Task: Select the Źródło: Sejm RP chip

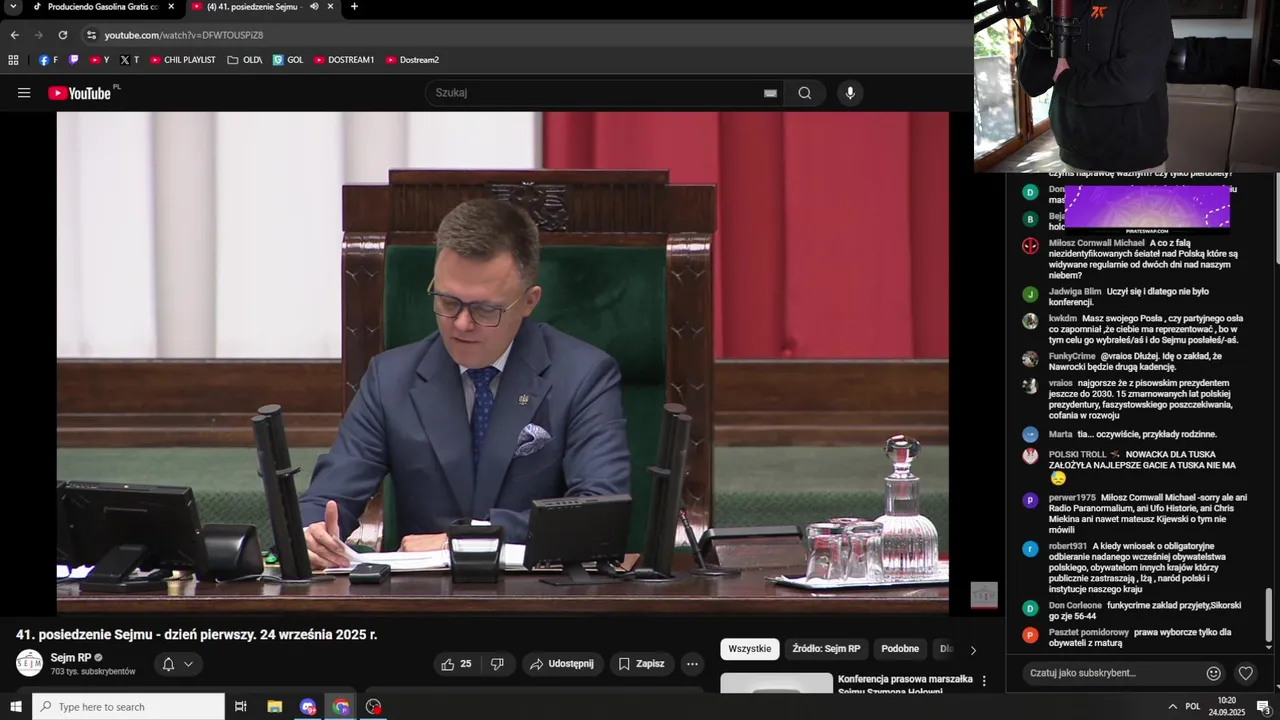Action: 826,649
